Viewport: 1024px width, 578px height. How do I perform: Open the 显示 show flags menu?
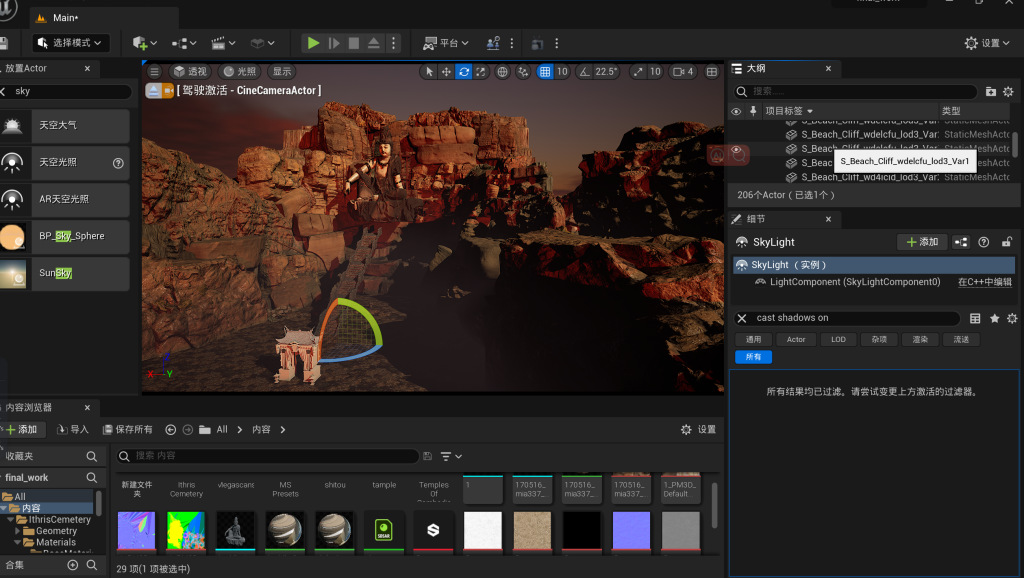[282, 71]
